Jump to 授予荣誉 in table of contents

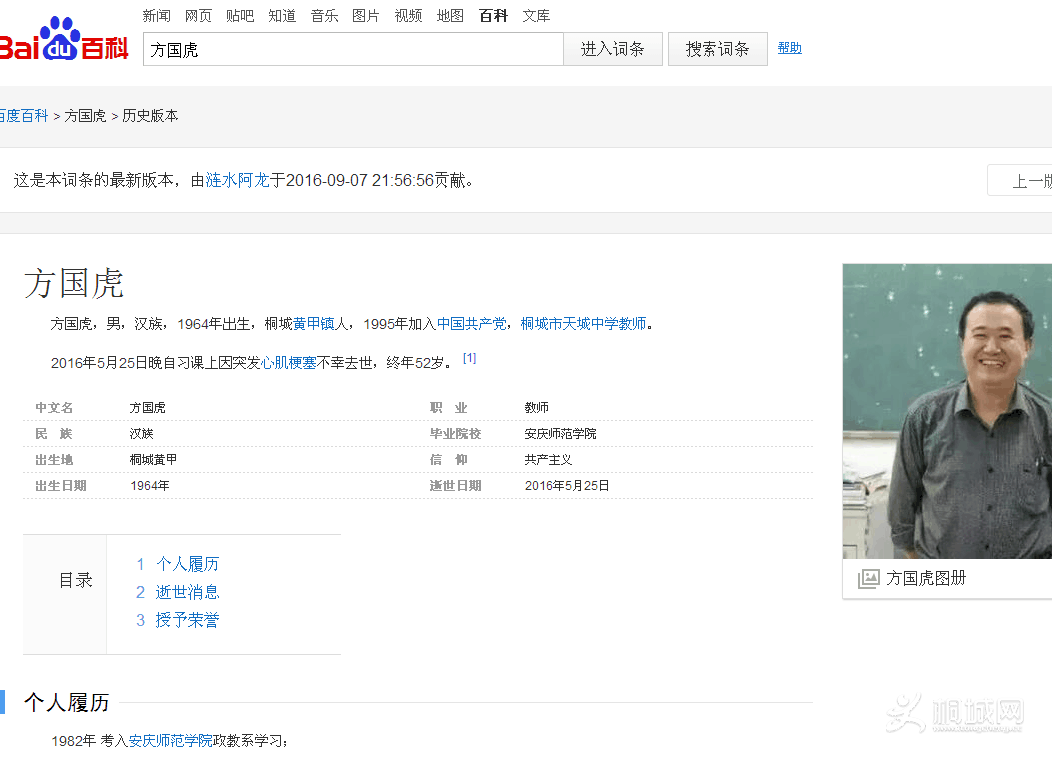(x=187, y=620)
